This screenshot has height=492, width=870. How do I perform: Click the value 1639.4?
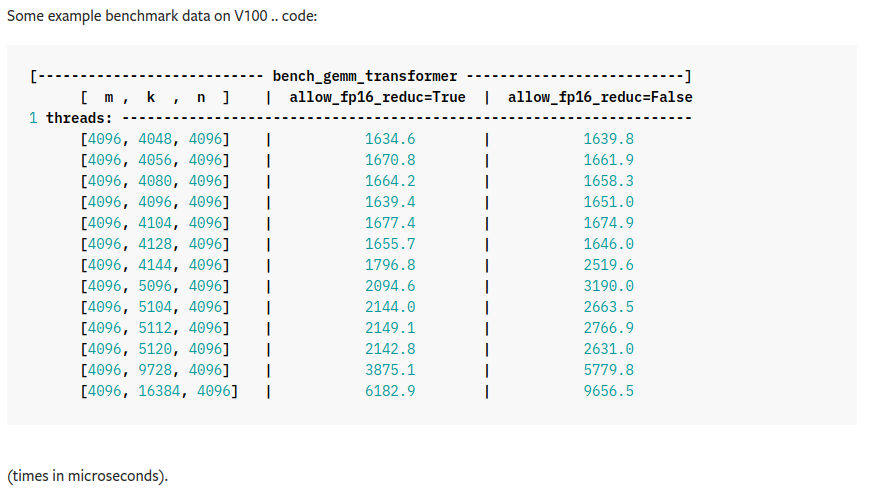tap(390, 202)
